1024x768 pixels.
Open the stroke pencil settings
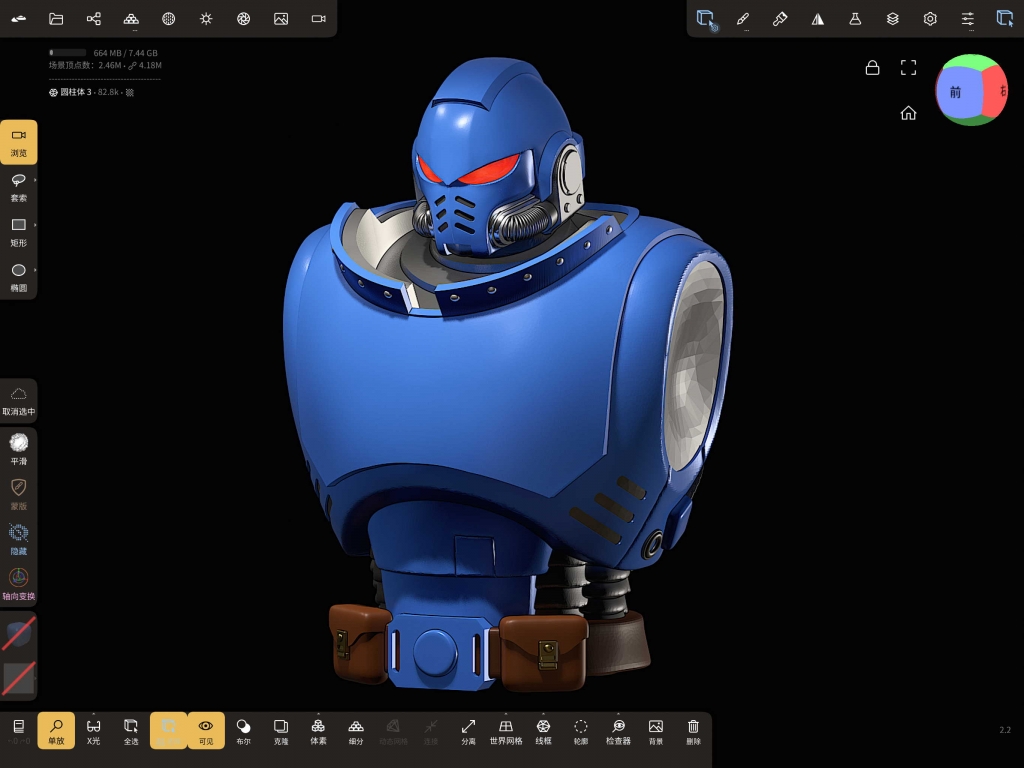point(743,19)
